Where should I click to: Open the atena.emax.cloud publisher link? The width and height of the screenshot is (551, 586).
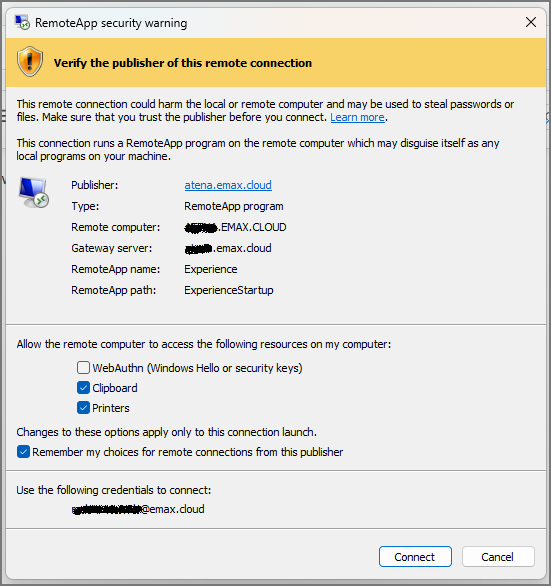(228, 185)
